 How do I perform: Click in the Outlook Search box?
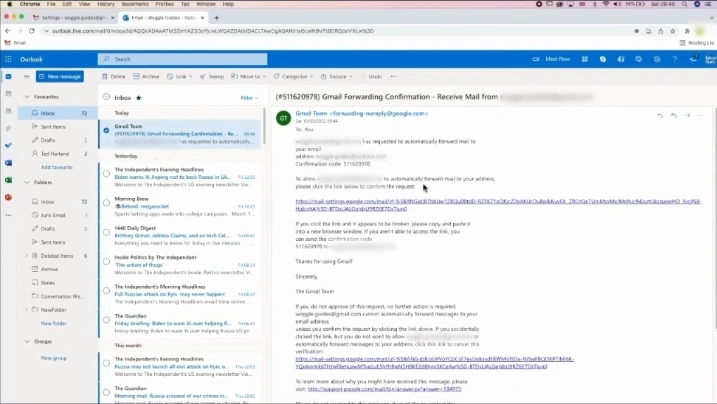[x=182, y=59]
